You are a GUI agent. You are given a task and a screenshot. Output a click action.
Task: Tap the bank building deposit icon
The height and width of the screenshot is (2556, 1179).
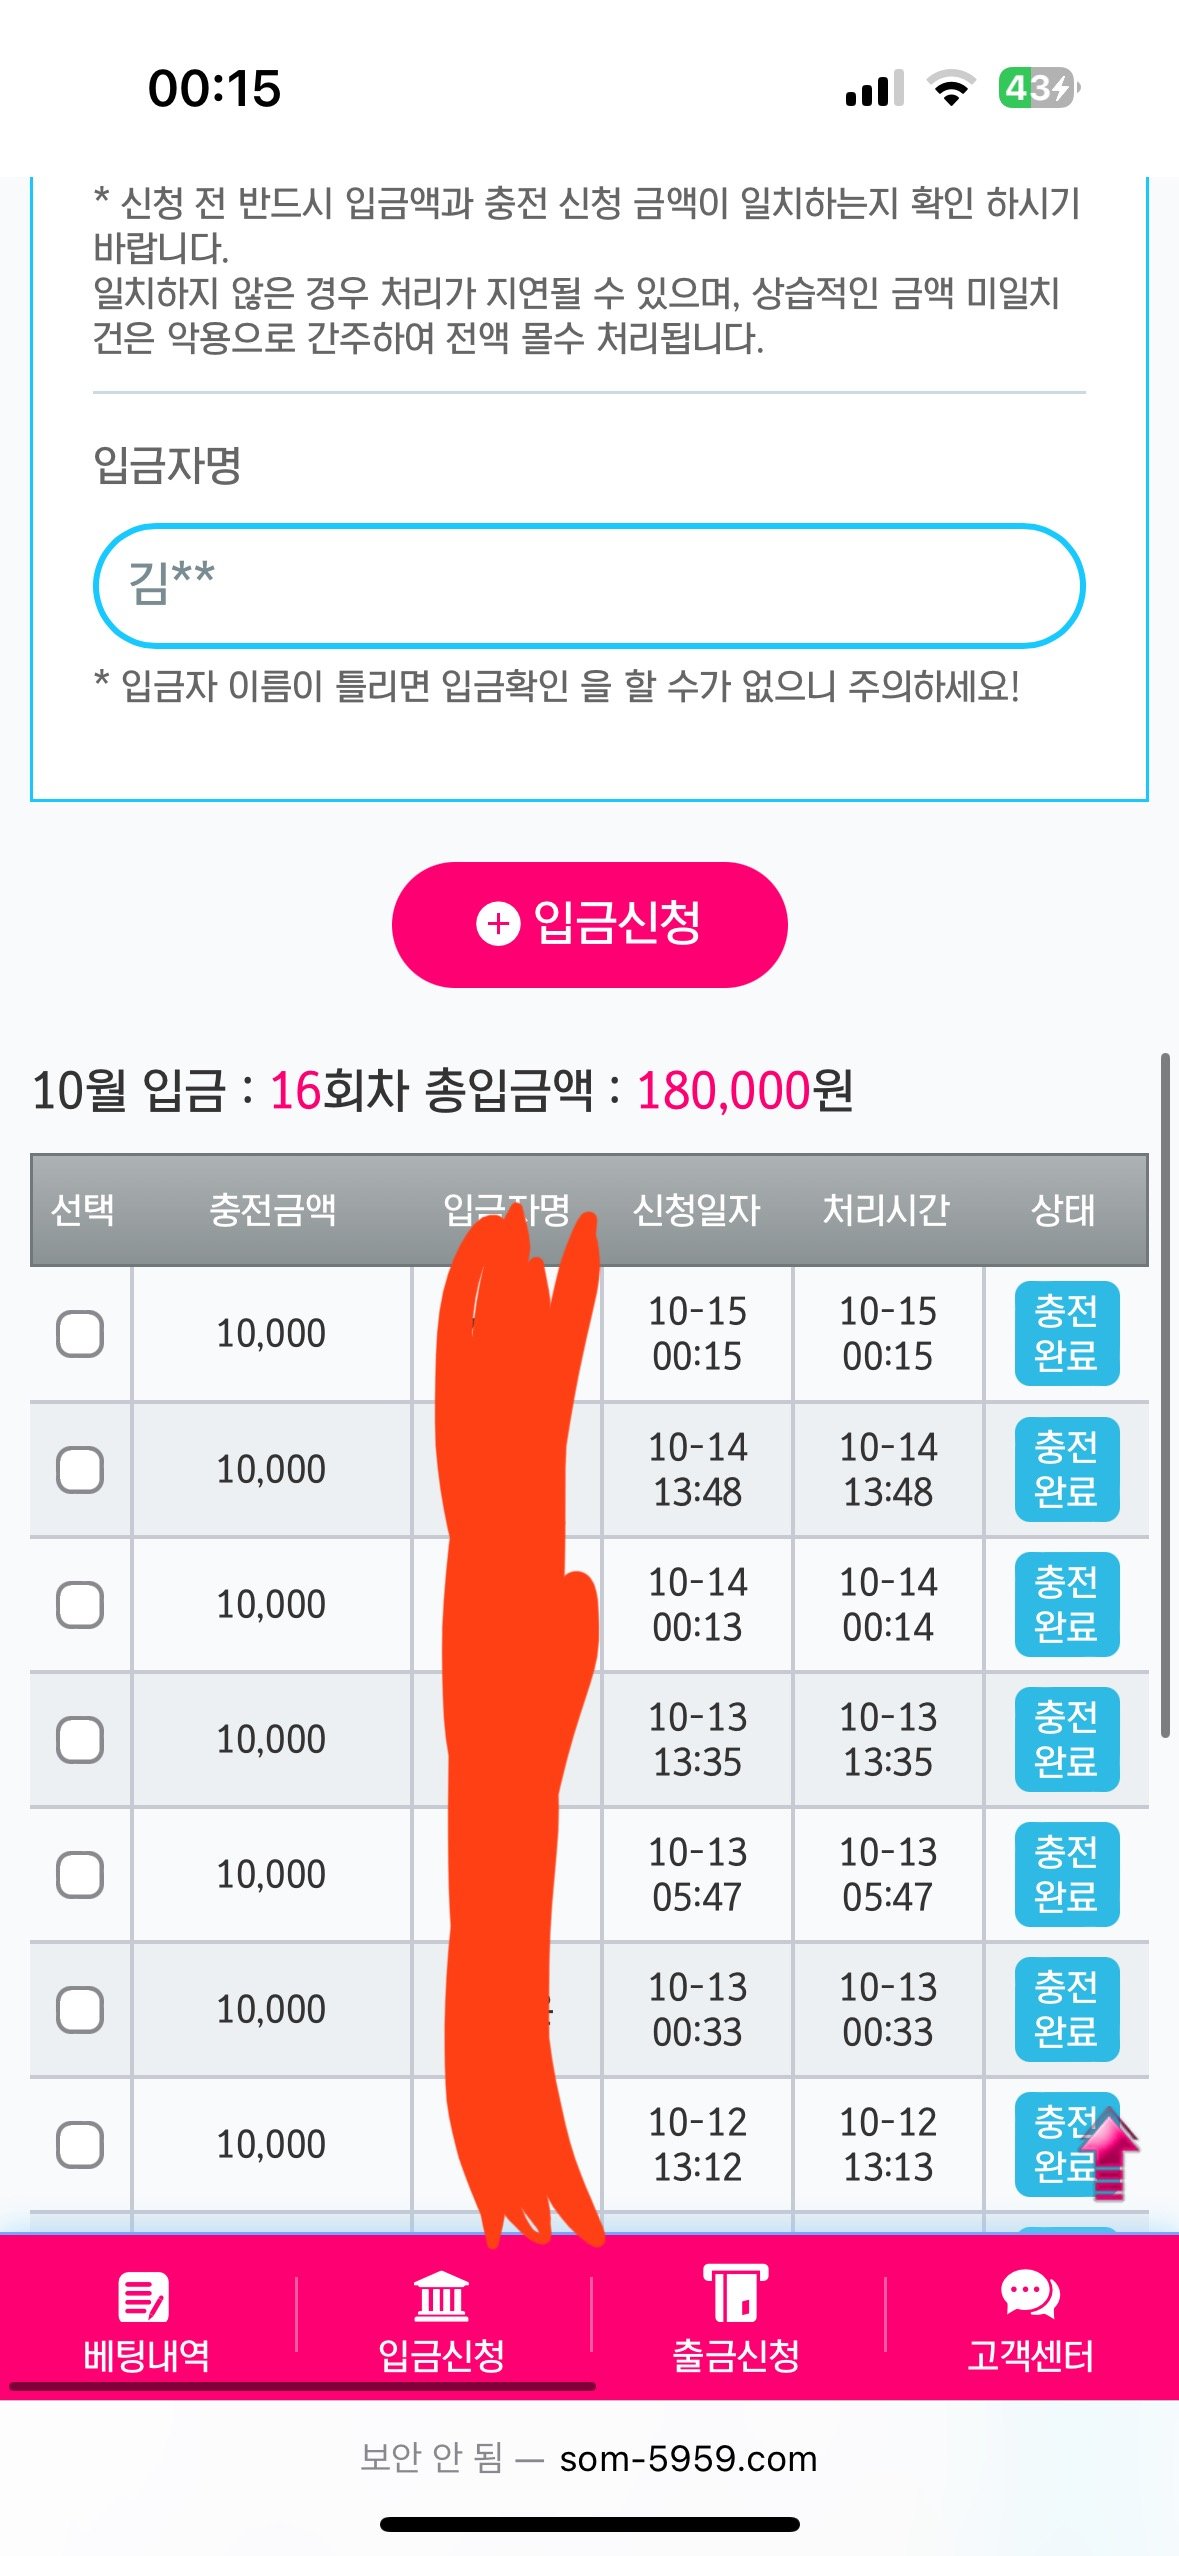click(441, 2296)
